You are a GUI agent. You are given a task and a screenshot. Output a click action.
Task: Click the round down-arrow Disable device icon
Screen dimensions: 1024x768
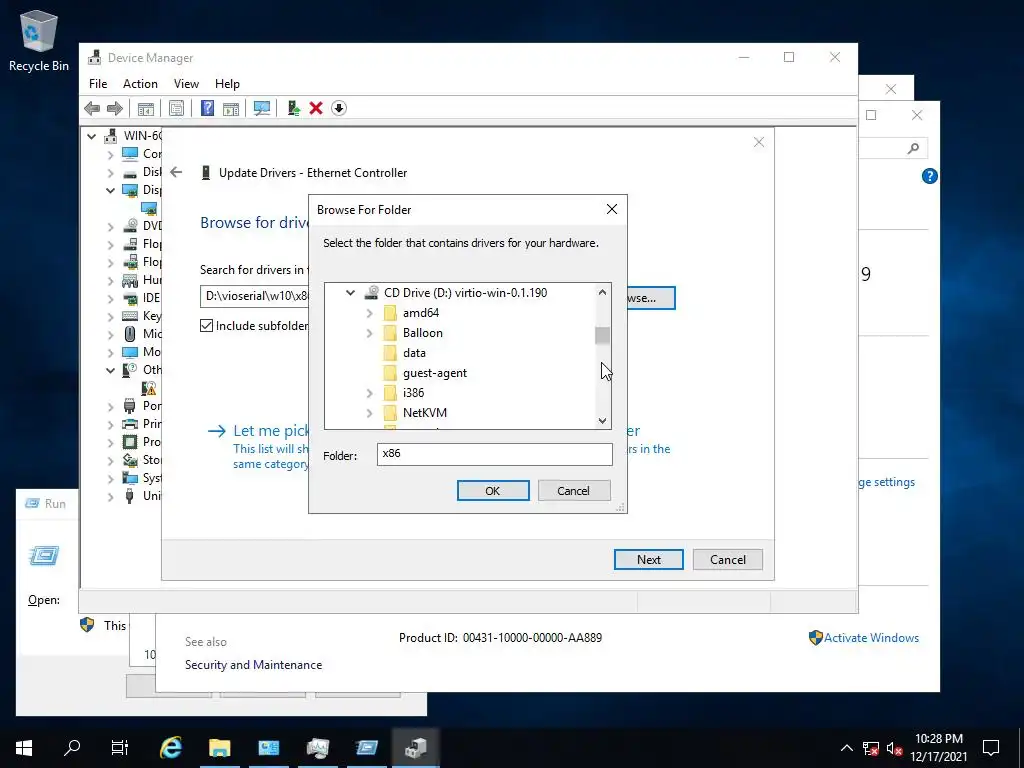339,108
